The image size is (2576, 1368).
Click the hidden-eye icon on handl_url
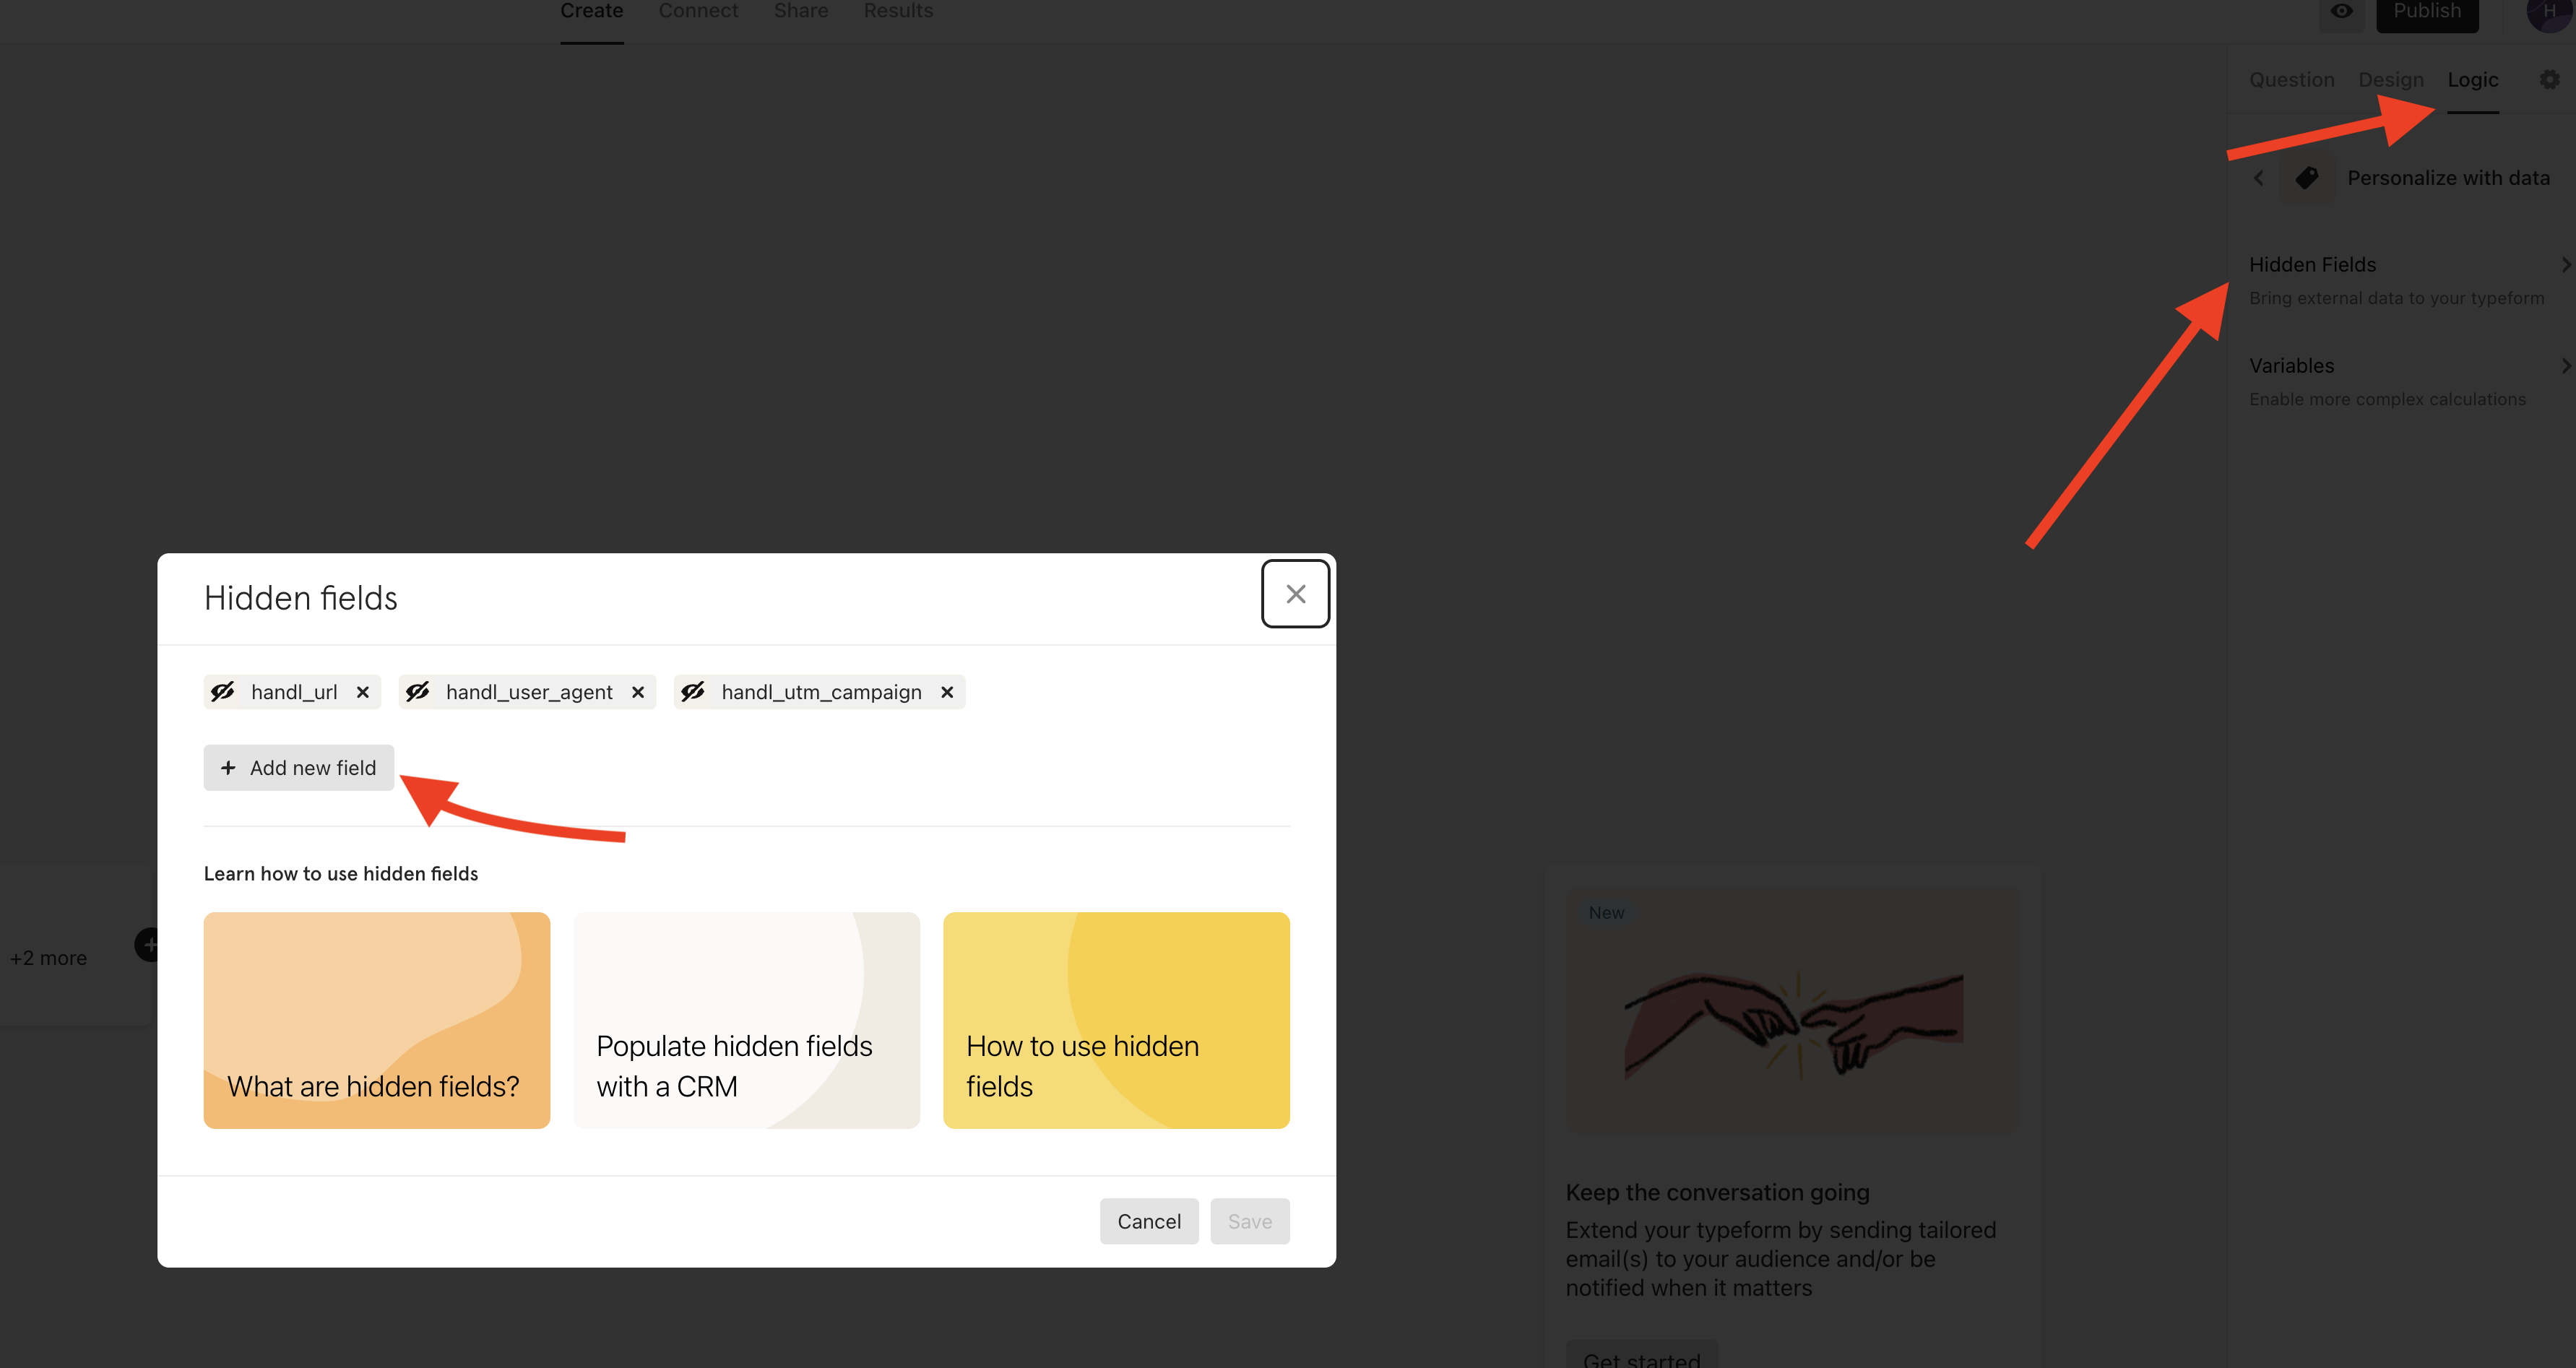click(223, 692)
